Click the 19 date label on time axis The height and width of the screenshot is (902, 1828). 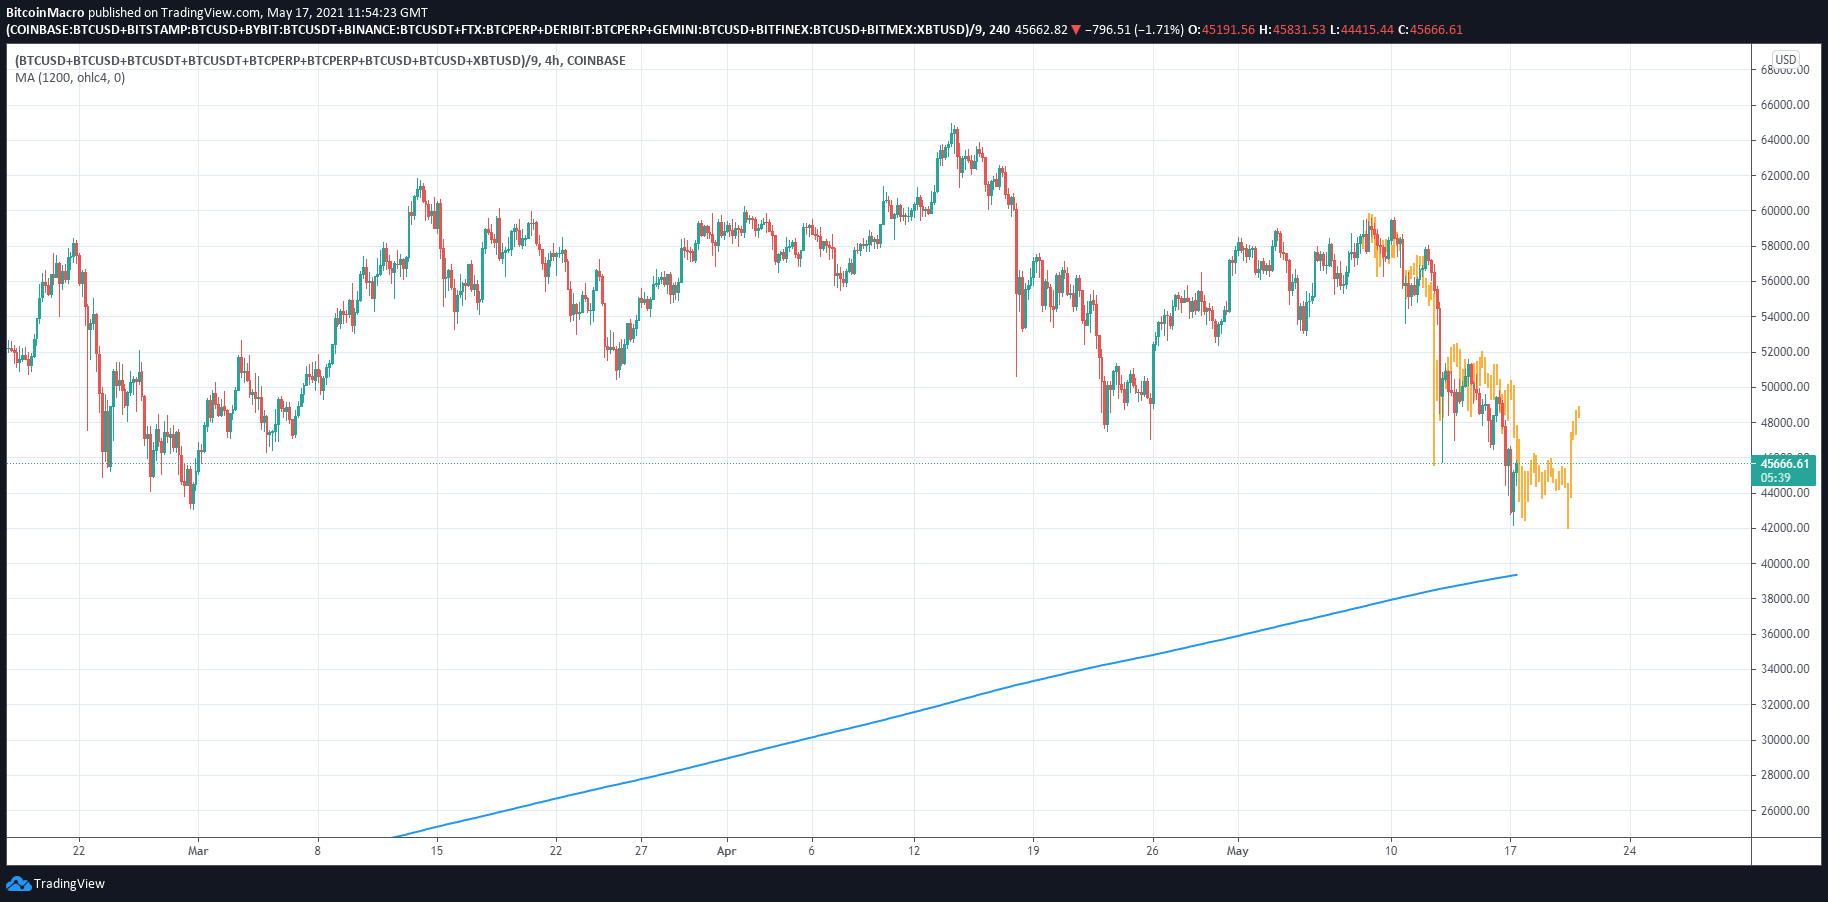(x=1033, y=851)
